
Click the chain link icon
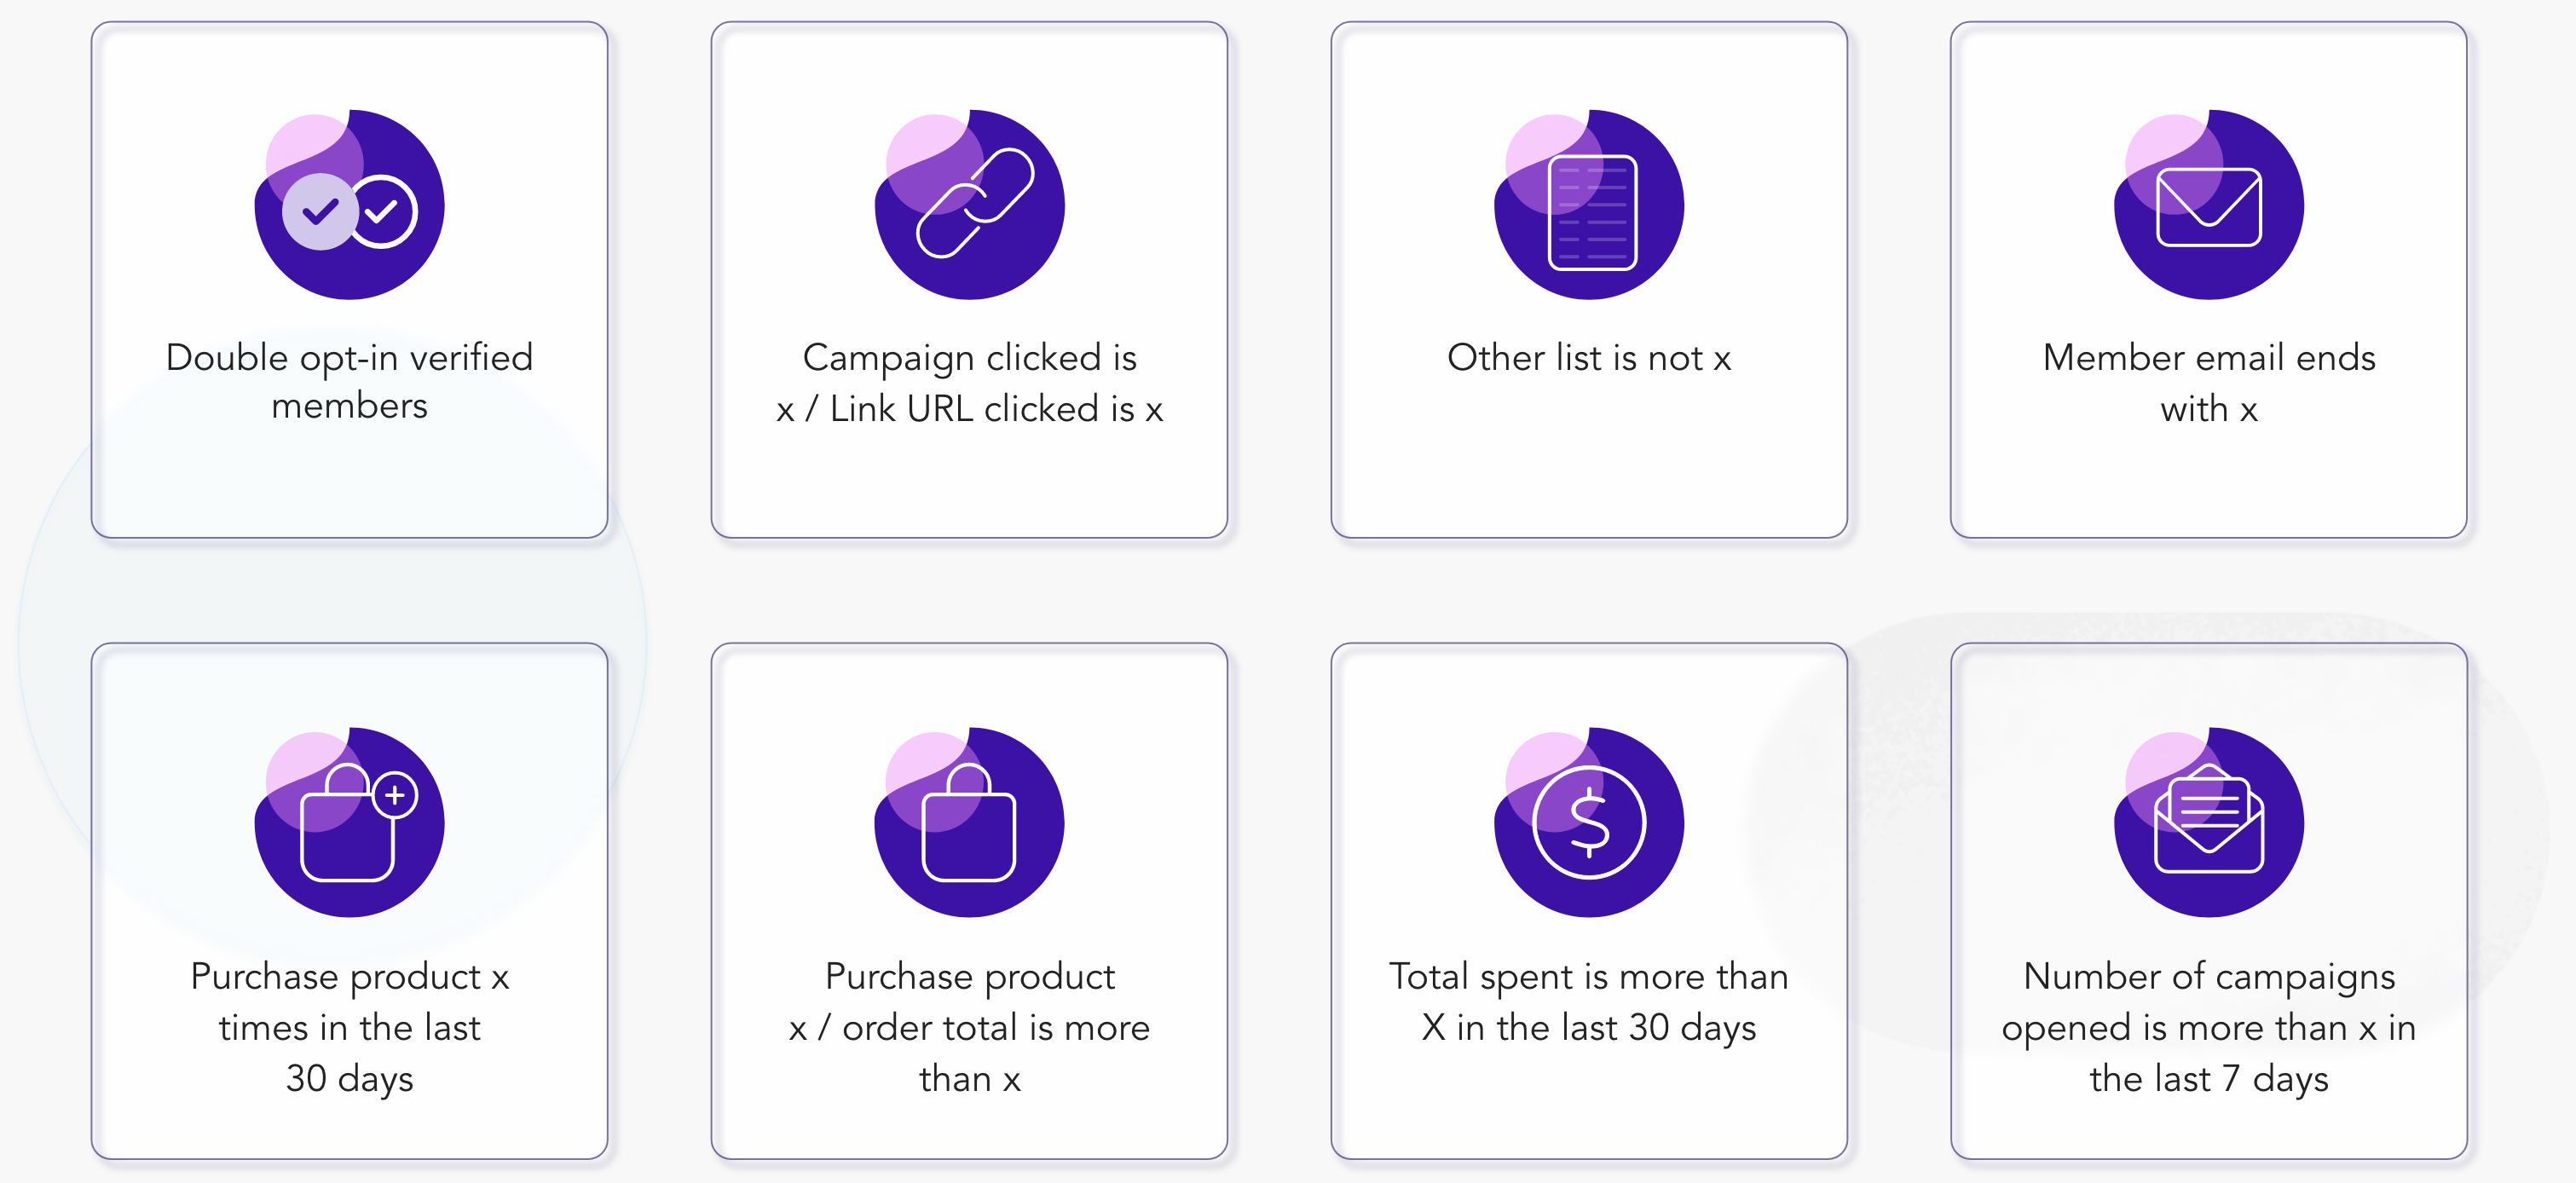point(969,205)
